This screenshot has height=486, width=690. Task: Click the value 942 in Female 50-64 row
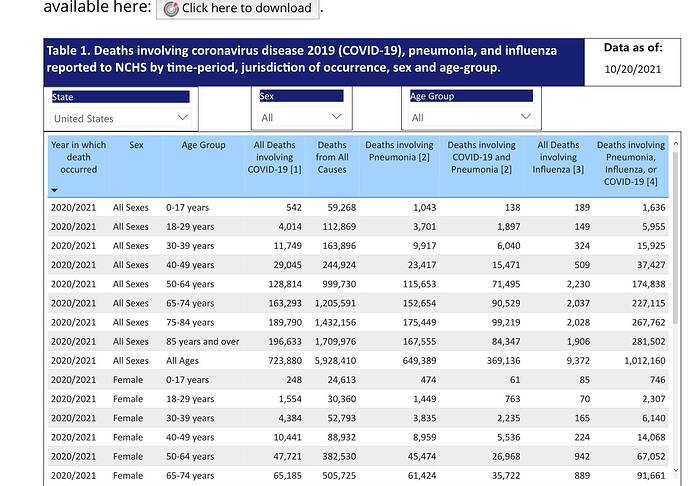582,457
